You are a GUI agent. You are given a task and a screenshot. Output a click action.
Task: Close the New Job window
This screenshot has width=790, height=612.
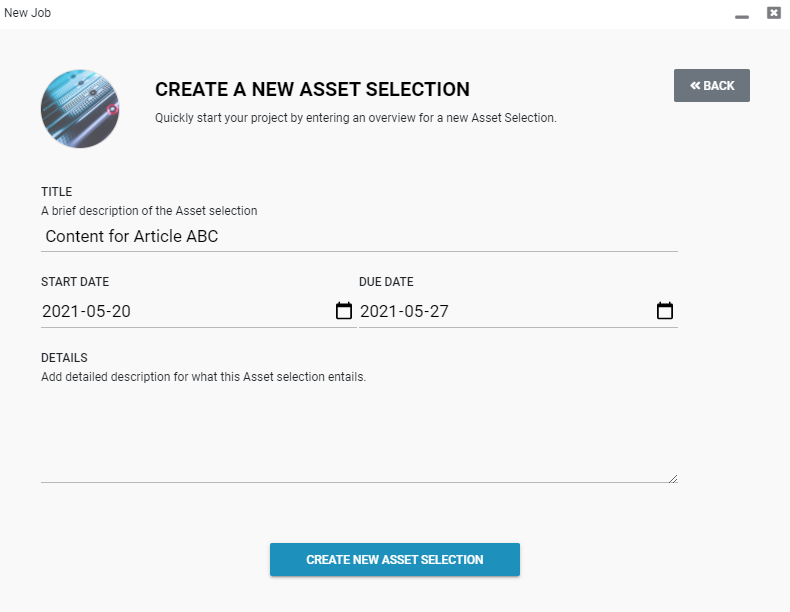(x=774, y=13)
